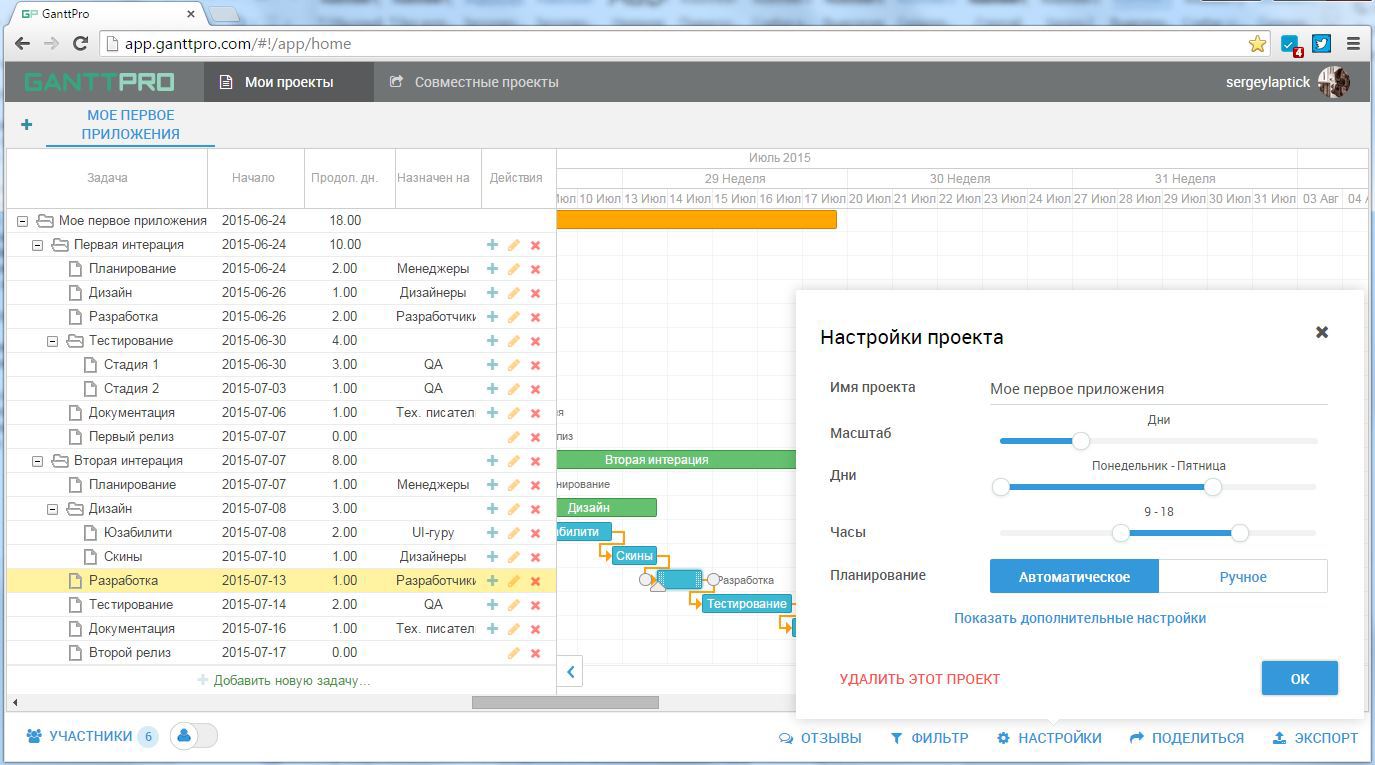Select Автоматическое planning mode
Screen dimensions: 1375x765
[x=1074, y=577]
